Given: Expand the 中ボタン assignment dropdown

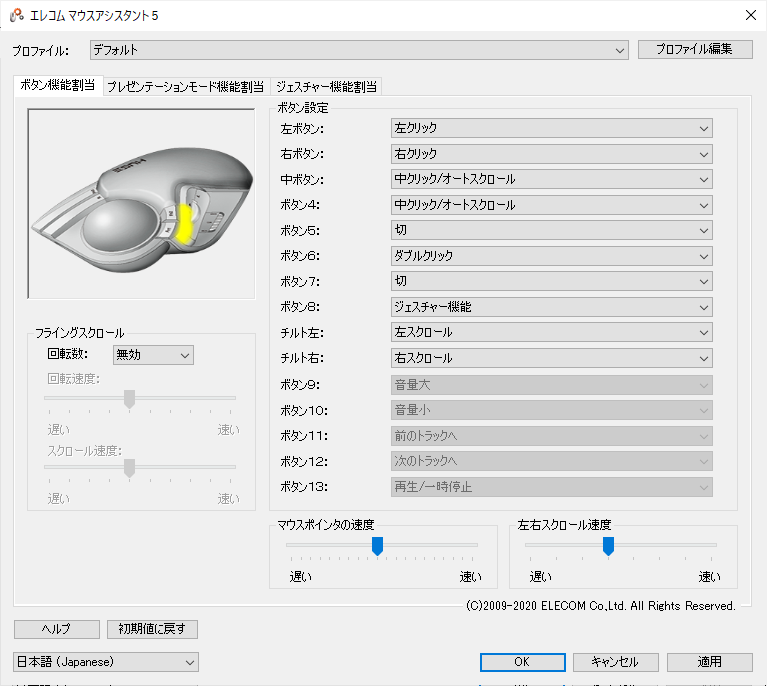Looking at the screenshot, I should click(x=551, y=180).
